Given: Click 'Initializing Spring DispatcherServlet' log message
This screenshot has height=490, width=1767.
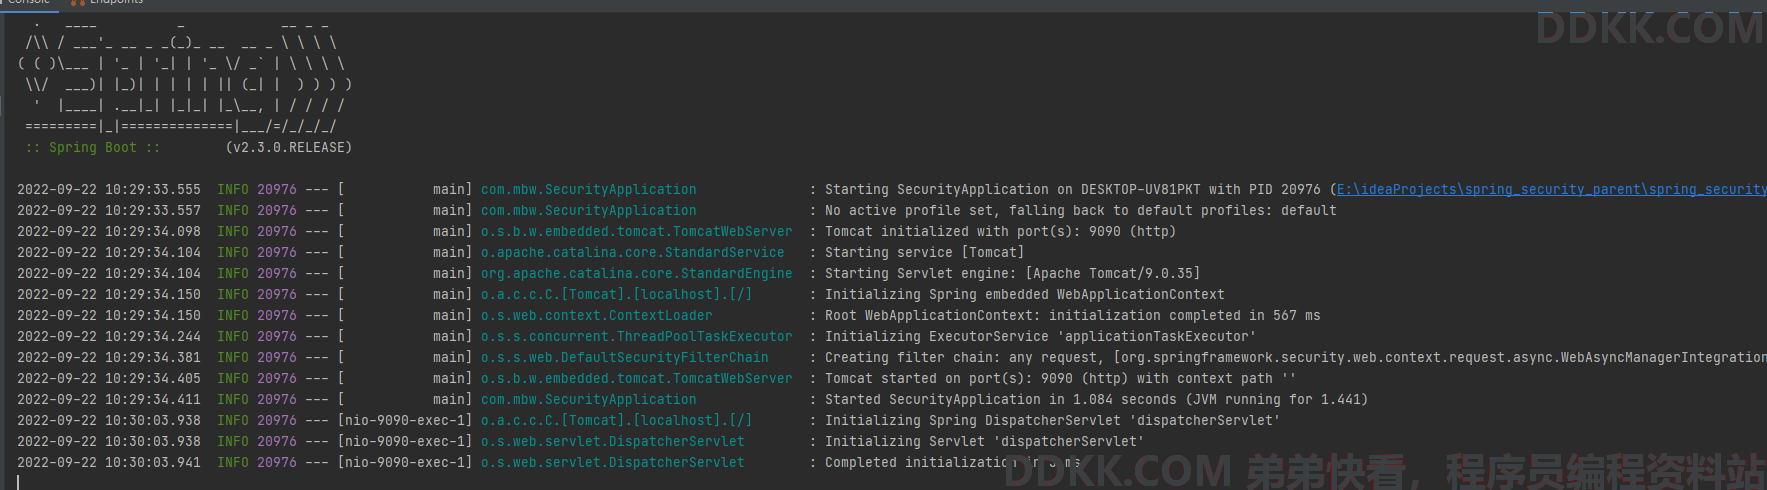Looking at the screenshot, I should tap(1052, 420).
